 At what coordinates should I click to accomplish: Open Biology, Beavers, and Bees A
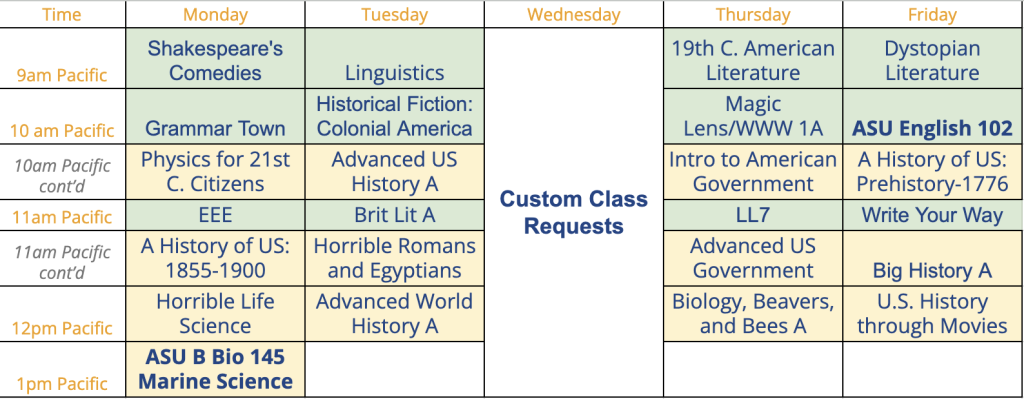(x=753, y=313)
